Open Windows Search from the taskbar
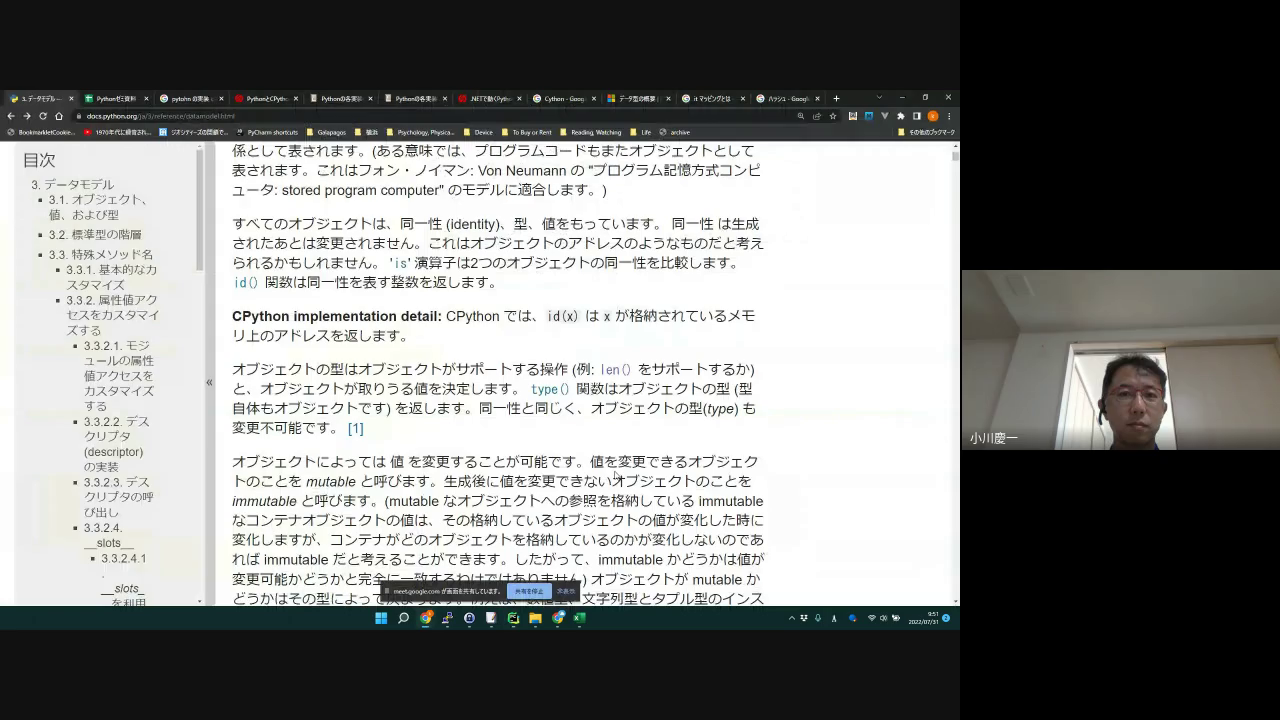Viewport: 1280px width, 720px height. [x=403, y=617]
